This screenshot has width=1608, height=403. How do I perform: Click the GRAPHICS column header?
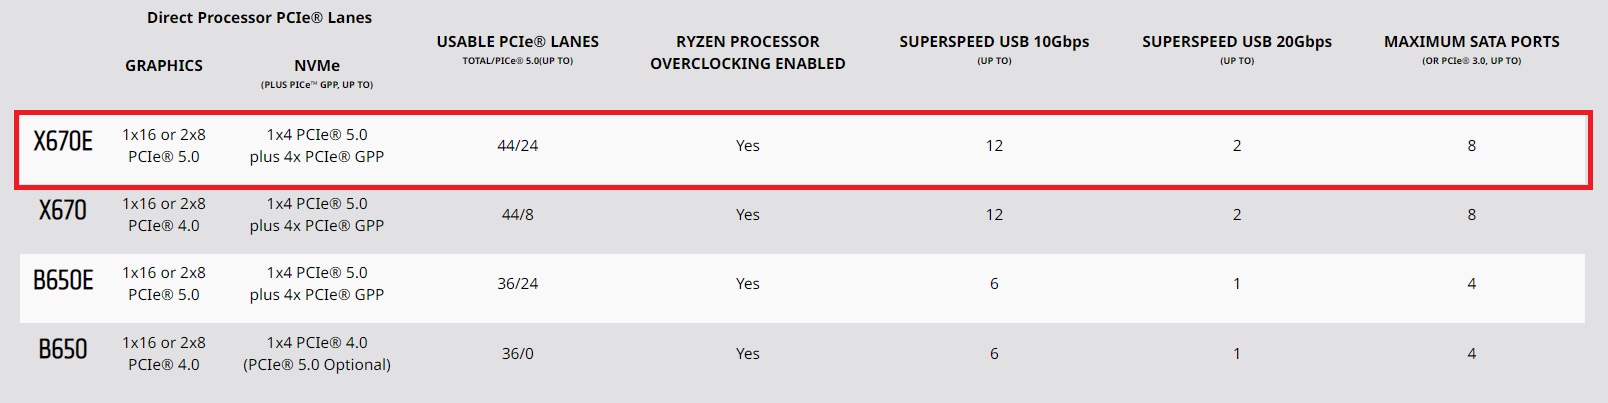(164, 65)
